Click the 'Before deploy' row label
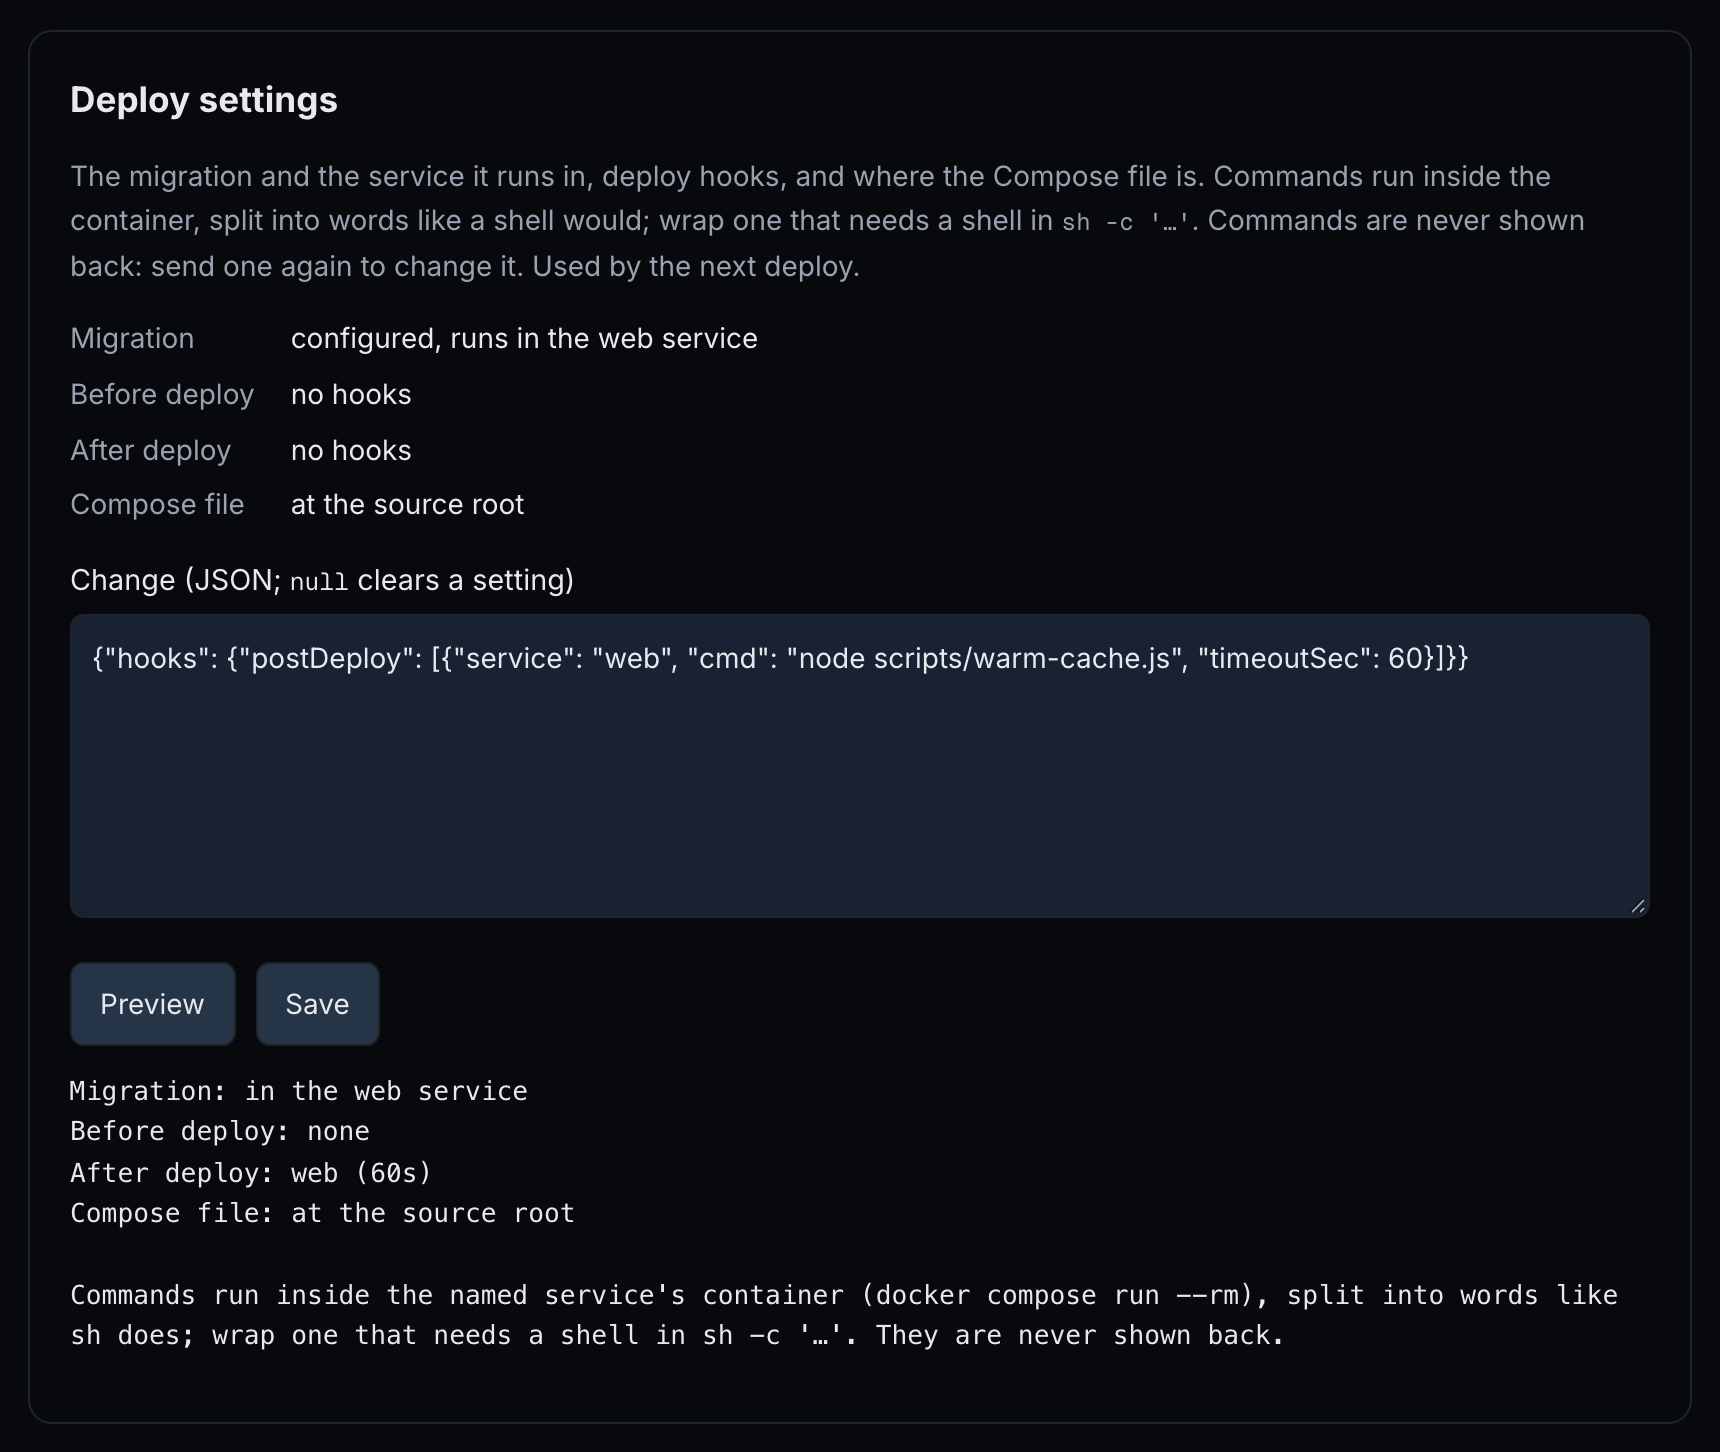 162,394
